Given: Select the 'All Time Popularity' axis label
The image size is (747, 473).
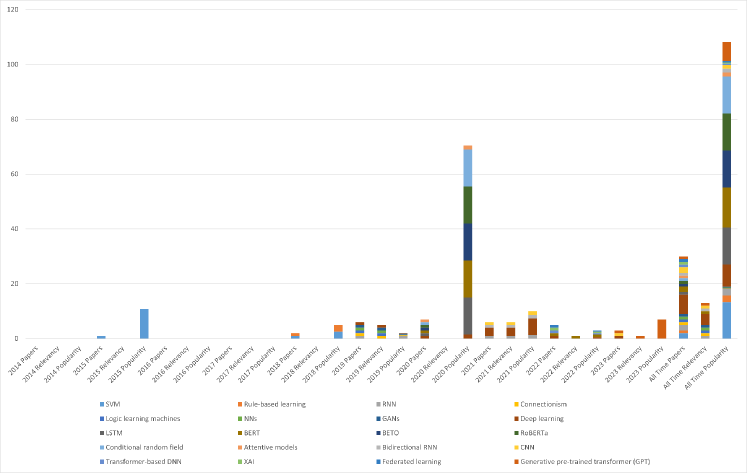Looking at the screenshot, I should coord(706,369).
